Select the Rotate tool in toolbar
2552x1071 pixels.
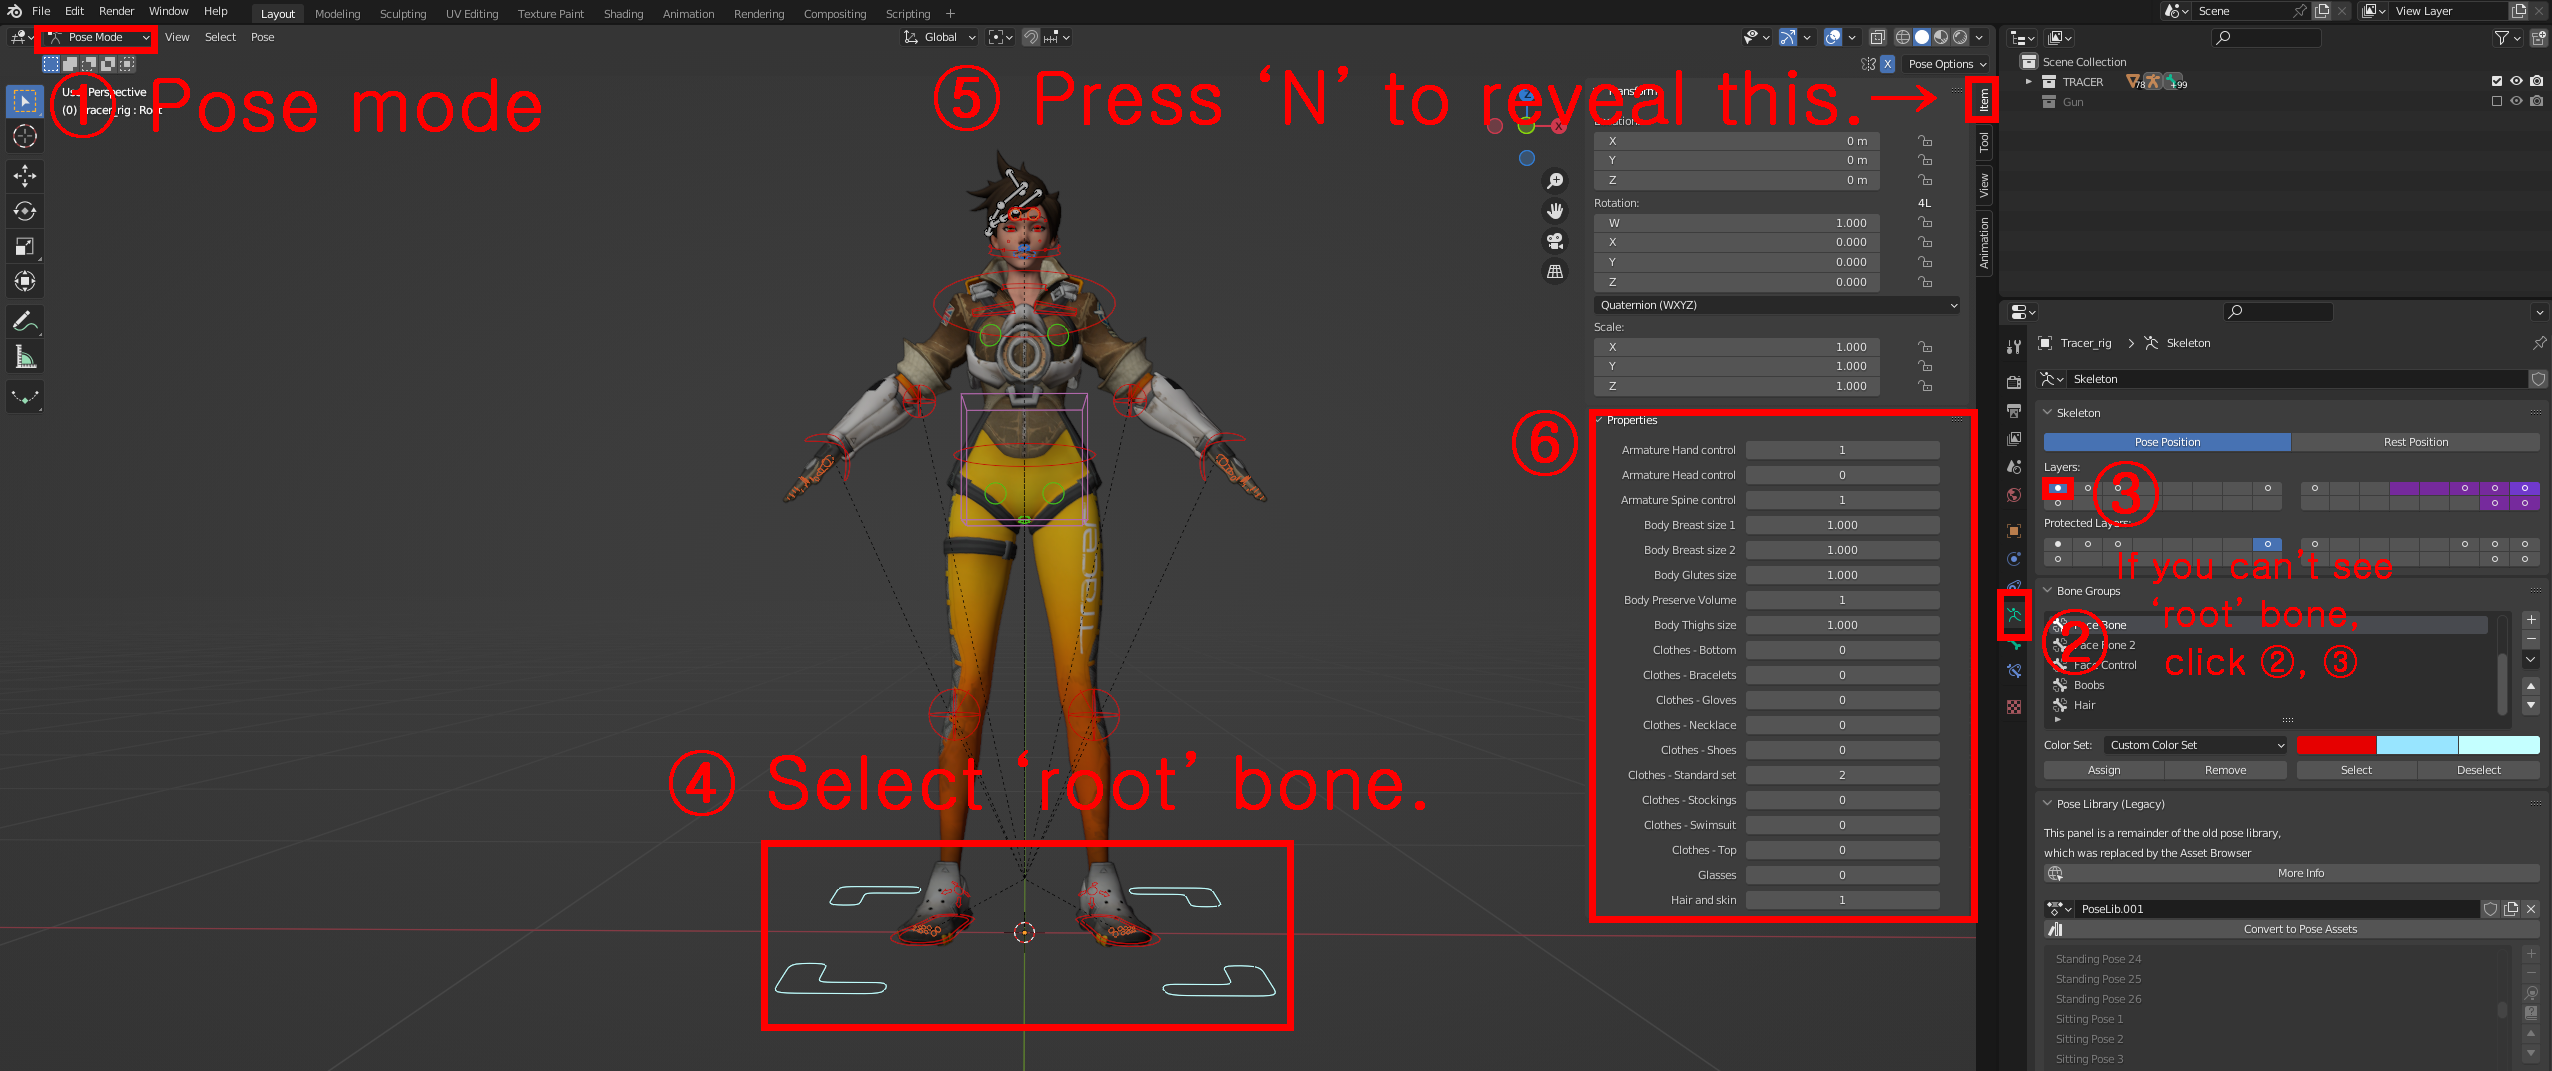click(25, 211)
